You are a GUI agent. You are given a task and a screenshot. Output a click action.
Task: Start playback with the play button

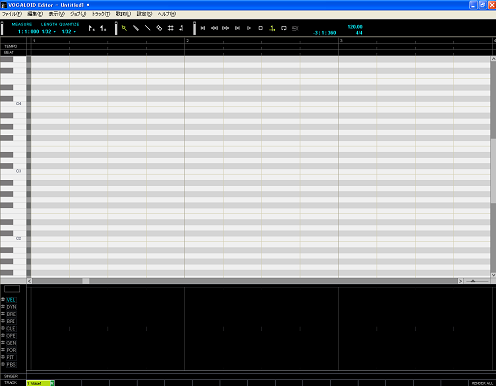[249, 28]
